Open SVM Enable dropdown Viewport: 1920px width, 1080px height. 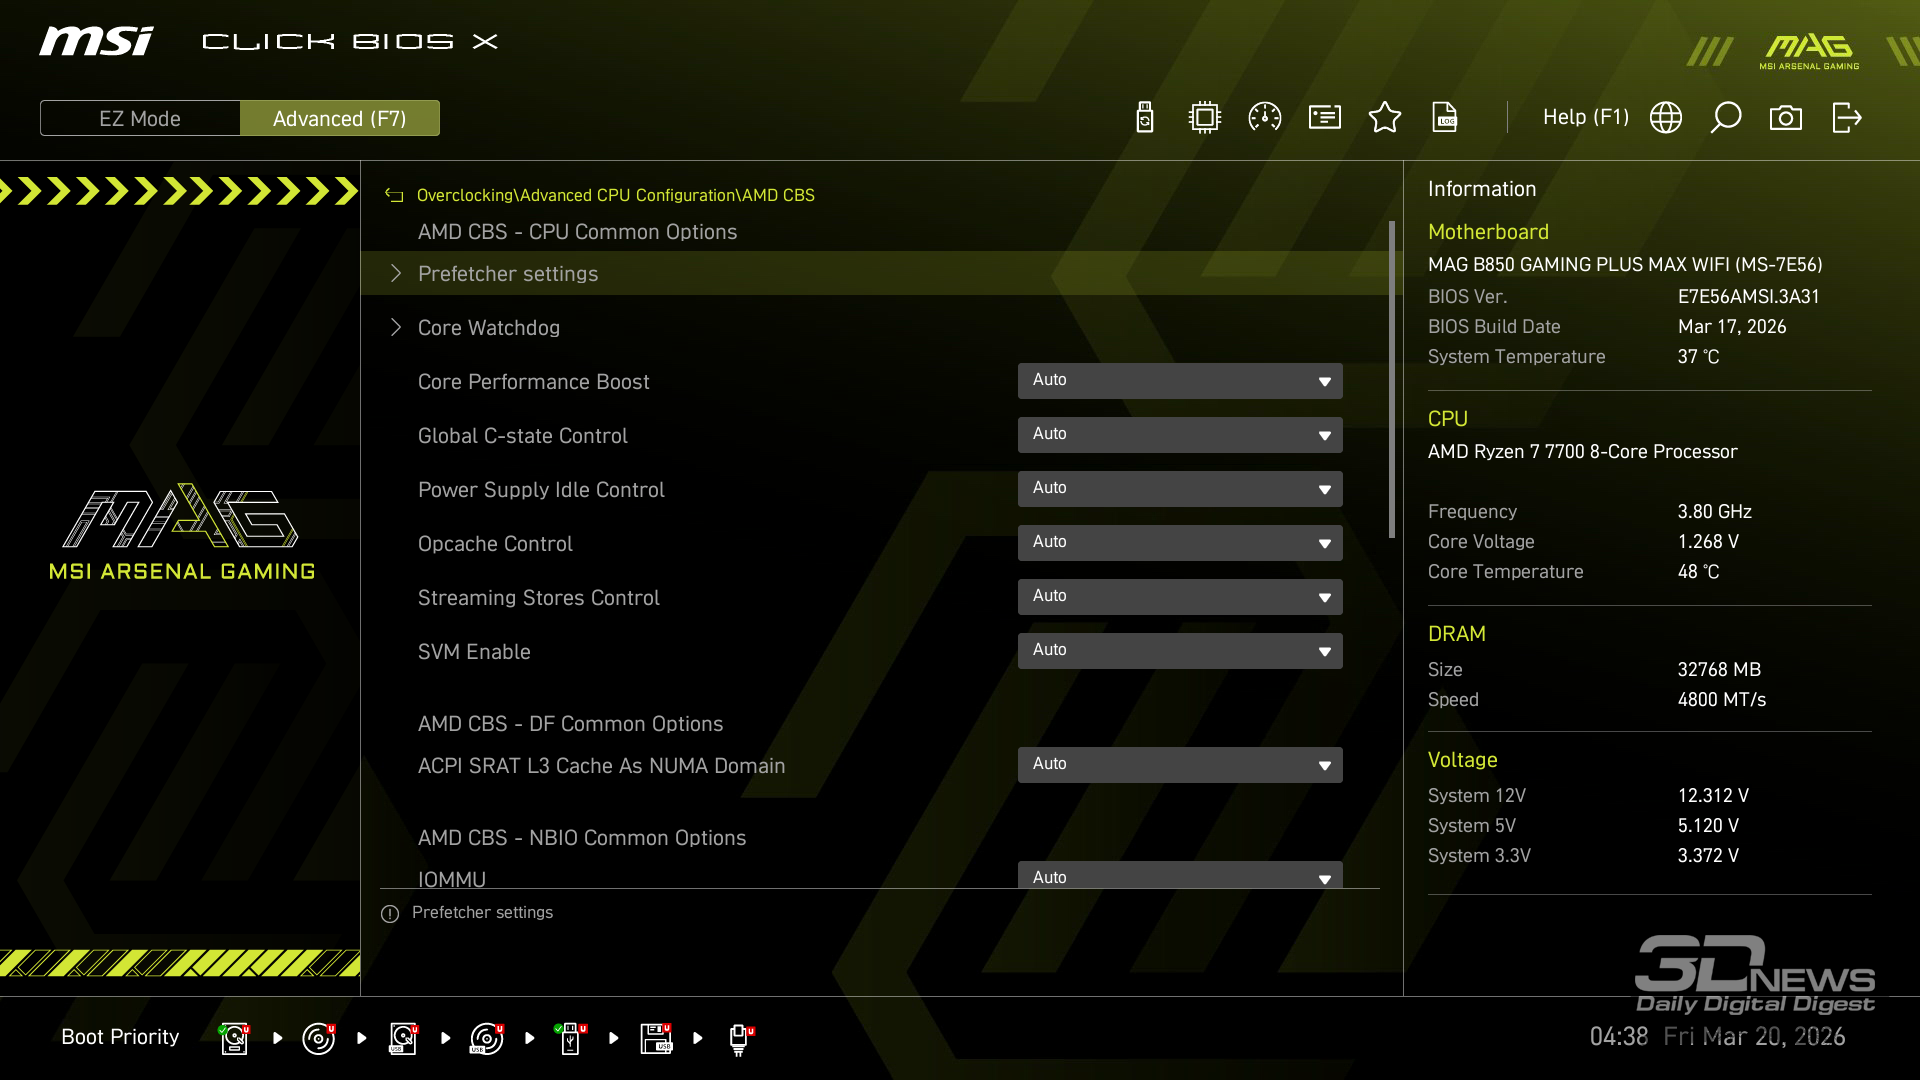[1180, 651]
